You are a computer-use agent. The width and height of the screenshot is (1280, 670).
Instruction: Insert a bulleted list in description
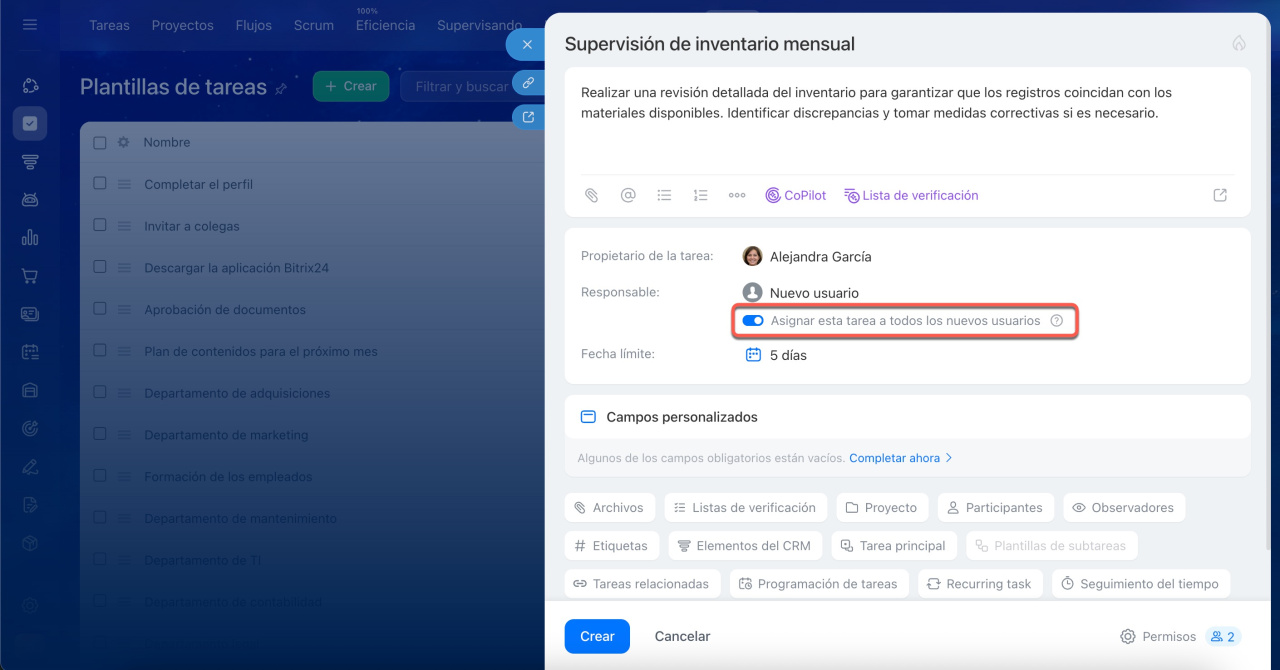664,196
